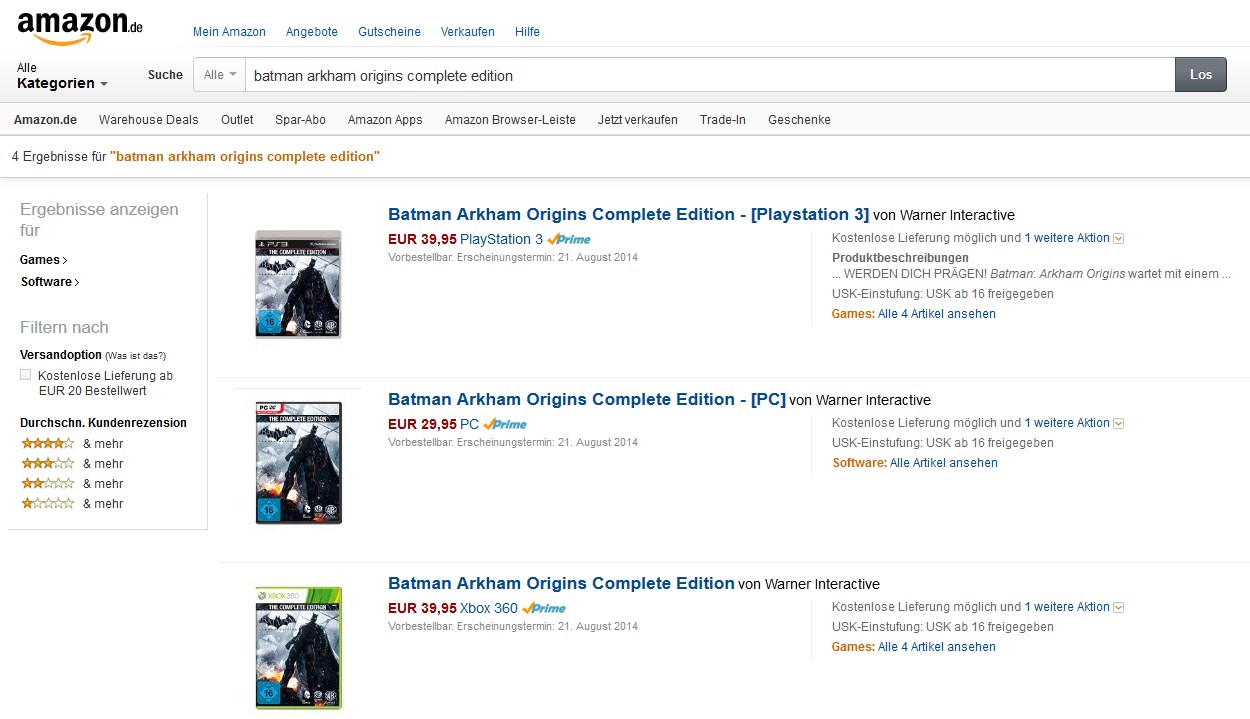Open 'Alle 4 Artikel ansehen' under Xbox 360 result
The width and height of the screenshot is (1250, 719).
[x=937, y=647]
